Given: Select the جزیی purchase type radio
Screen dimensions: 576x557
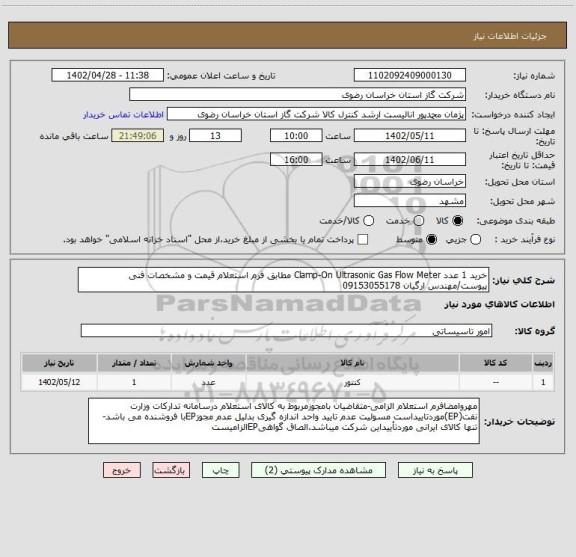Looking at the screenshot, I should (475, 240).
